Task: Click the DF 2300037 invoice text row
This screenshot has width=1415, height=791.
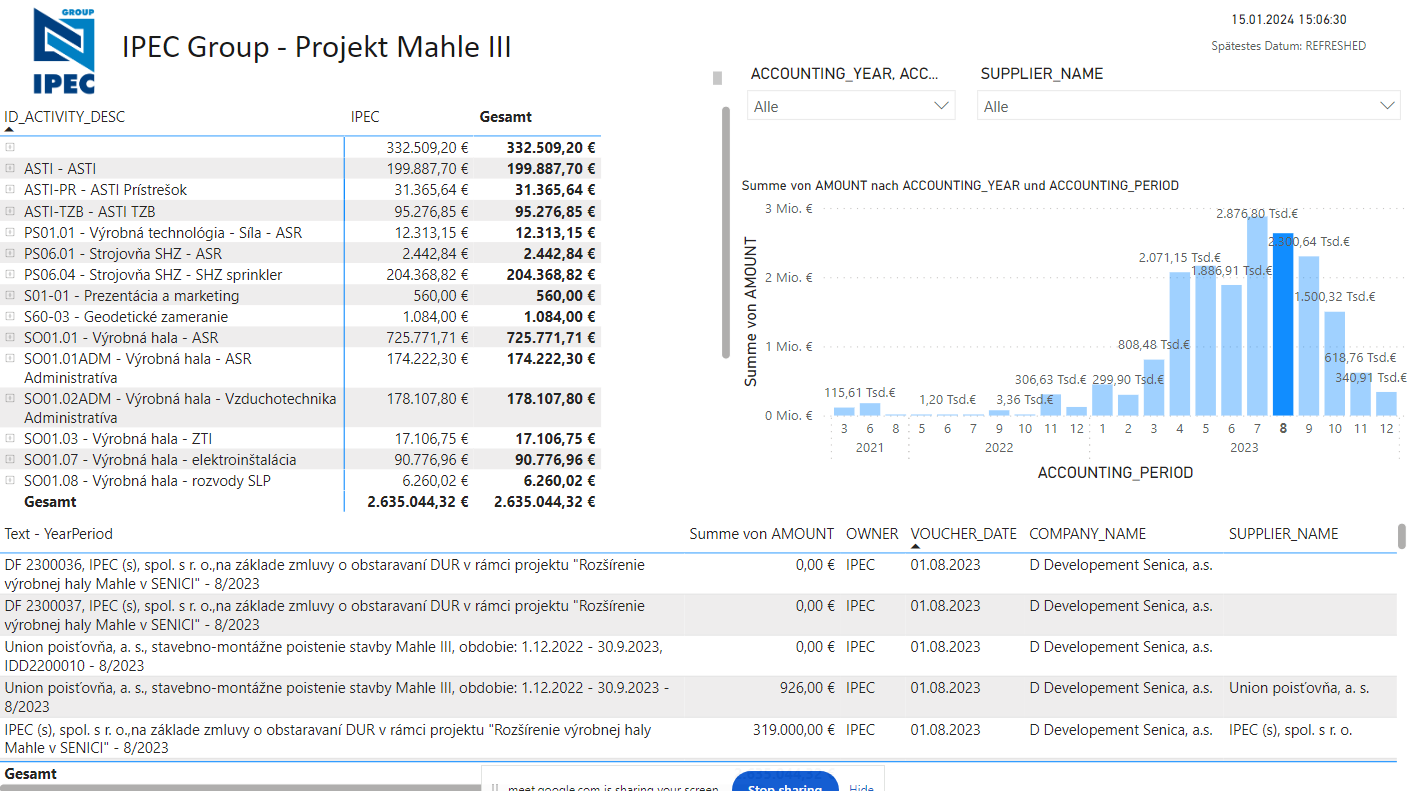Action: click(325, 615)
